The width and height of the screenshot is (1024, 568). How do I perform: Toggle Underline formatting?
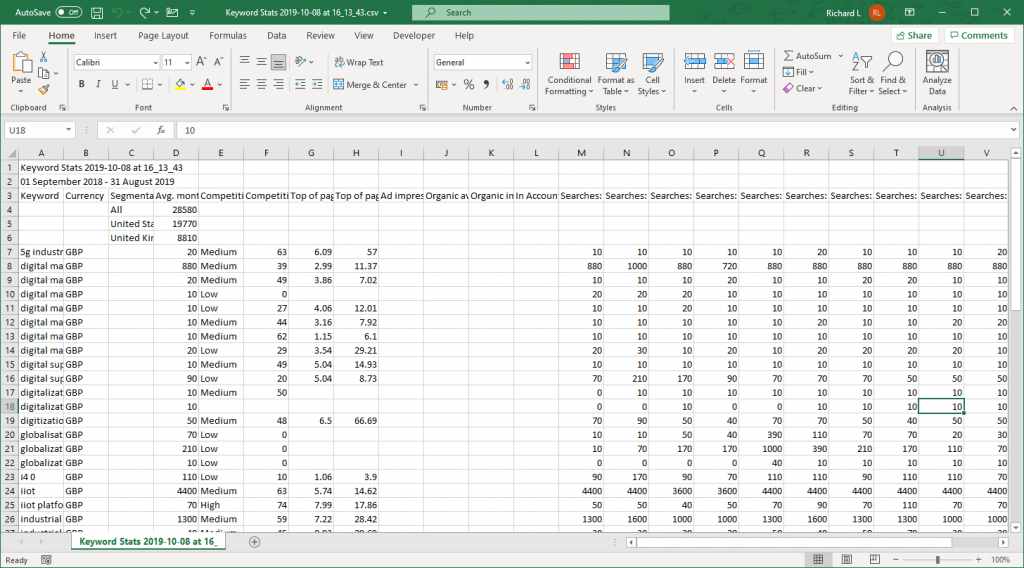click(115, 84)
